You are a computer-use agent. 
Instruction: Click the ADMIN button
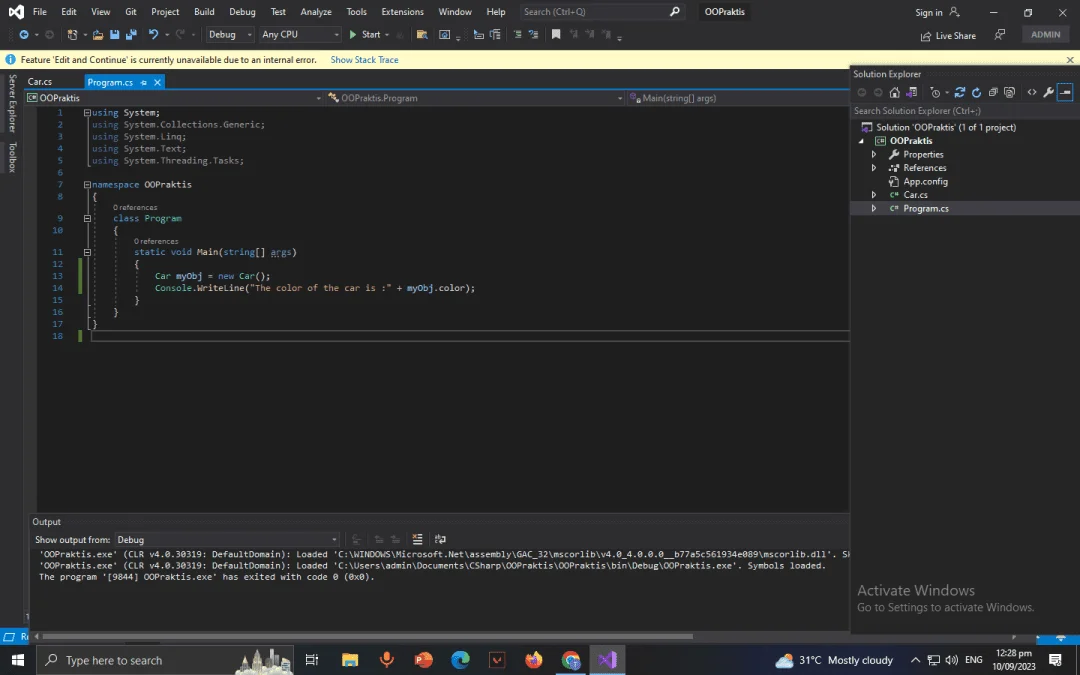point(1046,34)
